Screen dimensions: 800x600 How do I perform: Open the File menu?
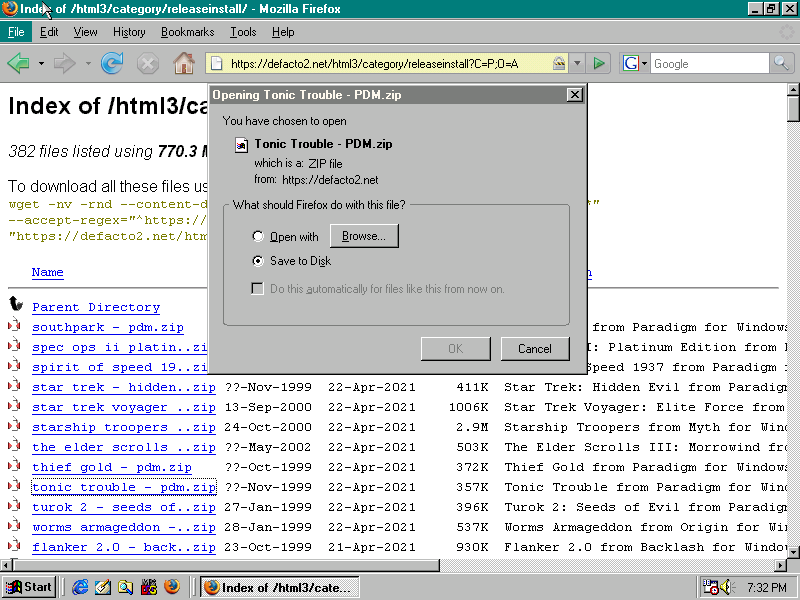point(16,32)
